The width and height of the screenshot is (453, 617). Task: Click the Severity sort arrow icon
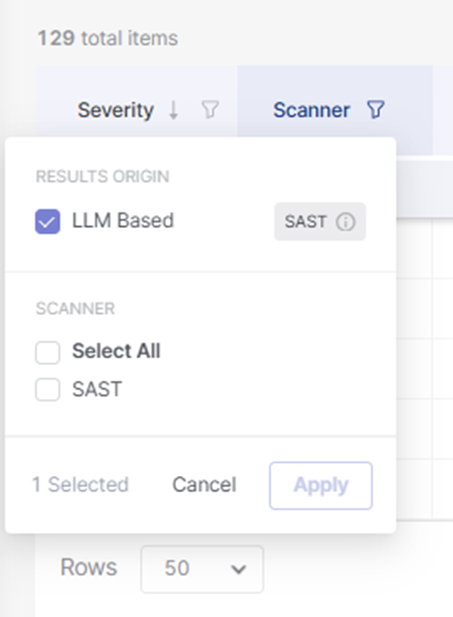173,110
